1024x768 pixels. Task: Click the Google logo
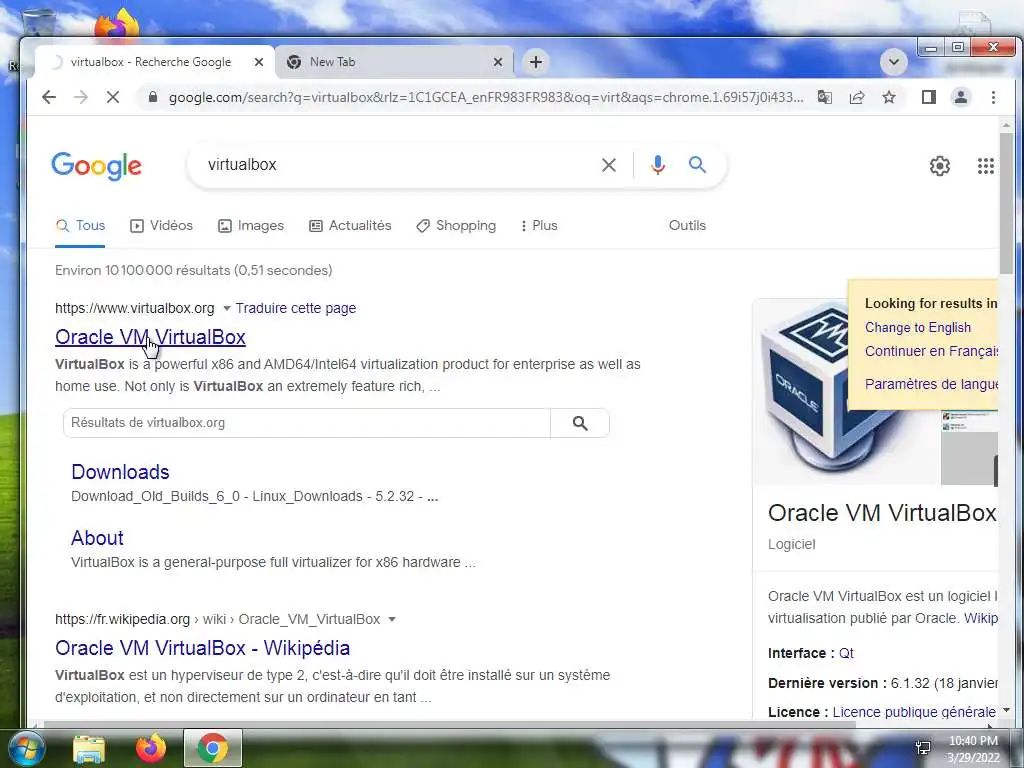[x=97, y=166]
